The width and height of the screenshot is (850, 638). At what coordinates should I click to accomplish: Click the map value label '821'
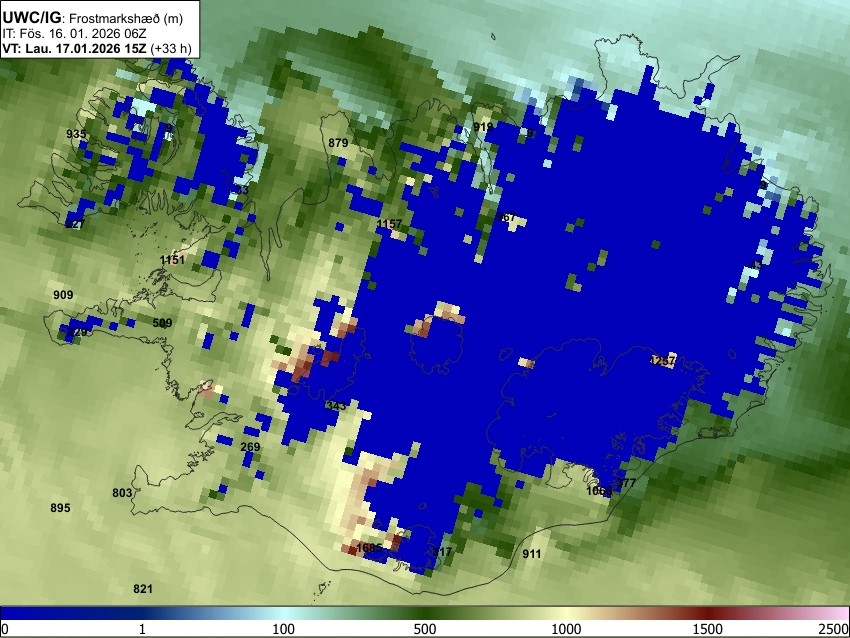tap(143, 589)
